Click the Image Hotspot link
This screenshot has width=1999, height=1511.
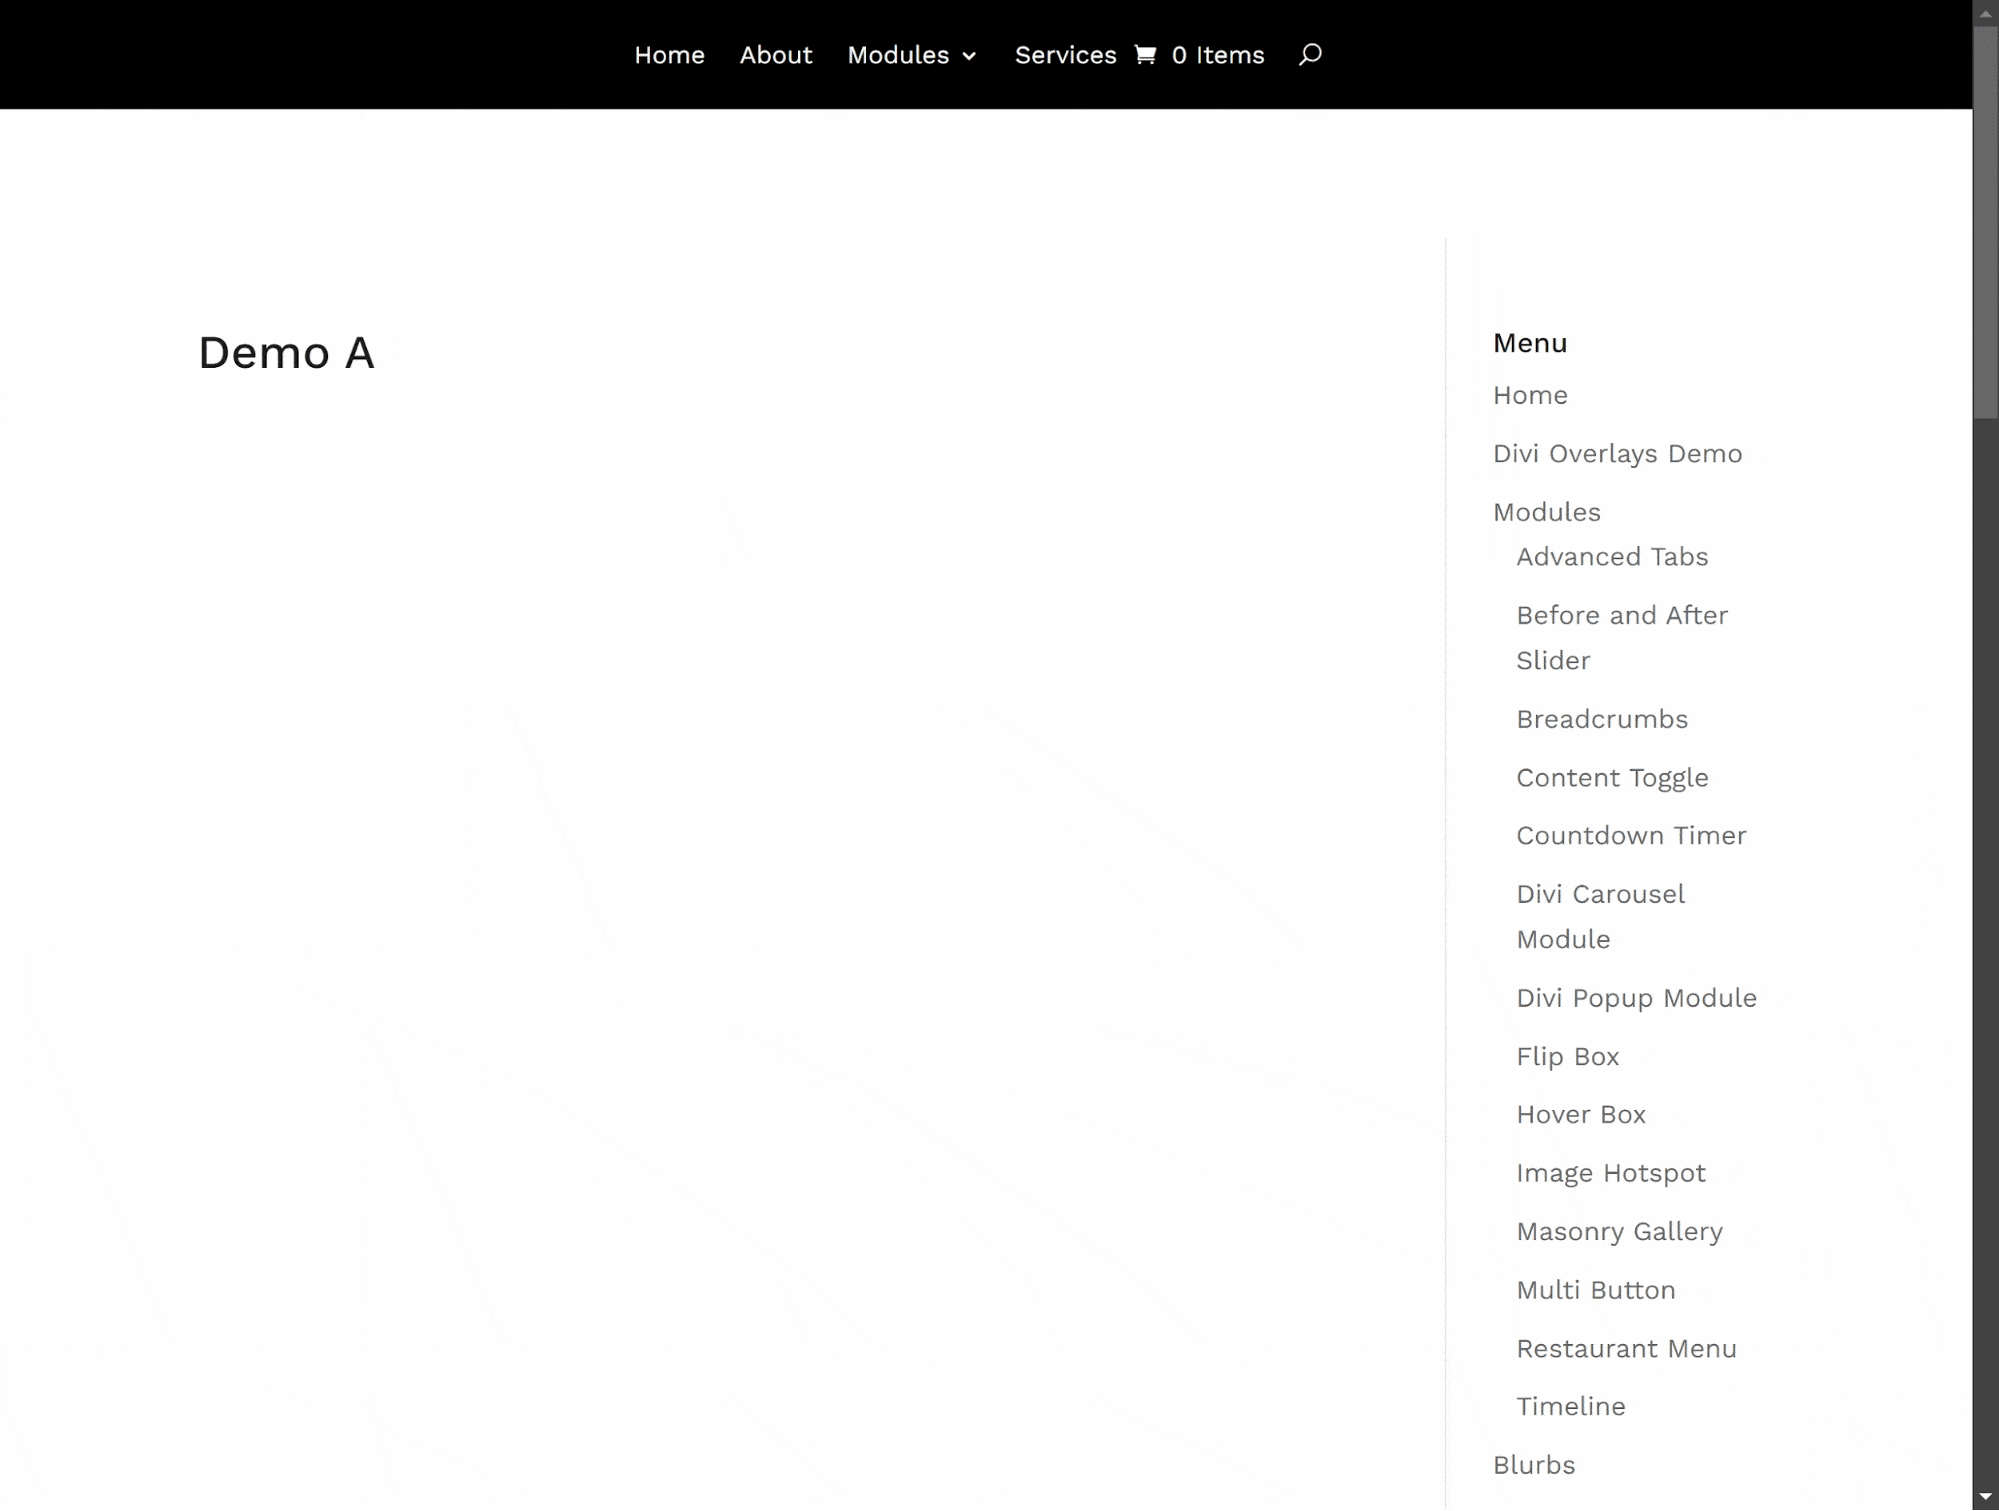click(1612, 1173)
